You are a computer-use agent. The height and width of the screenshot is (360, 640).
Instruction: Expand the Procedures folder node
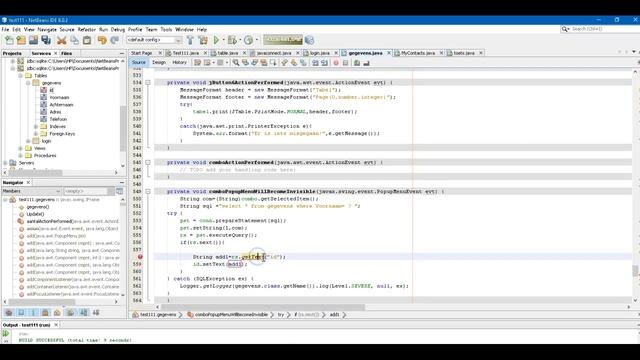20,156
